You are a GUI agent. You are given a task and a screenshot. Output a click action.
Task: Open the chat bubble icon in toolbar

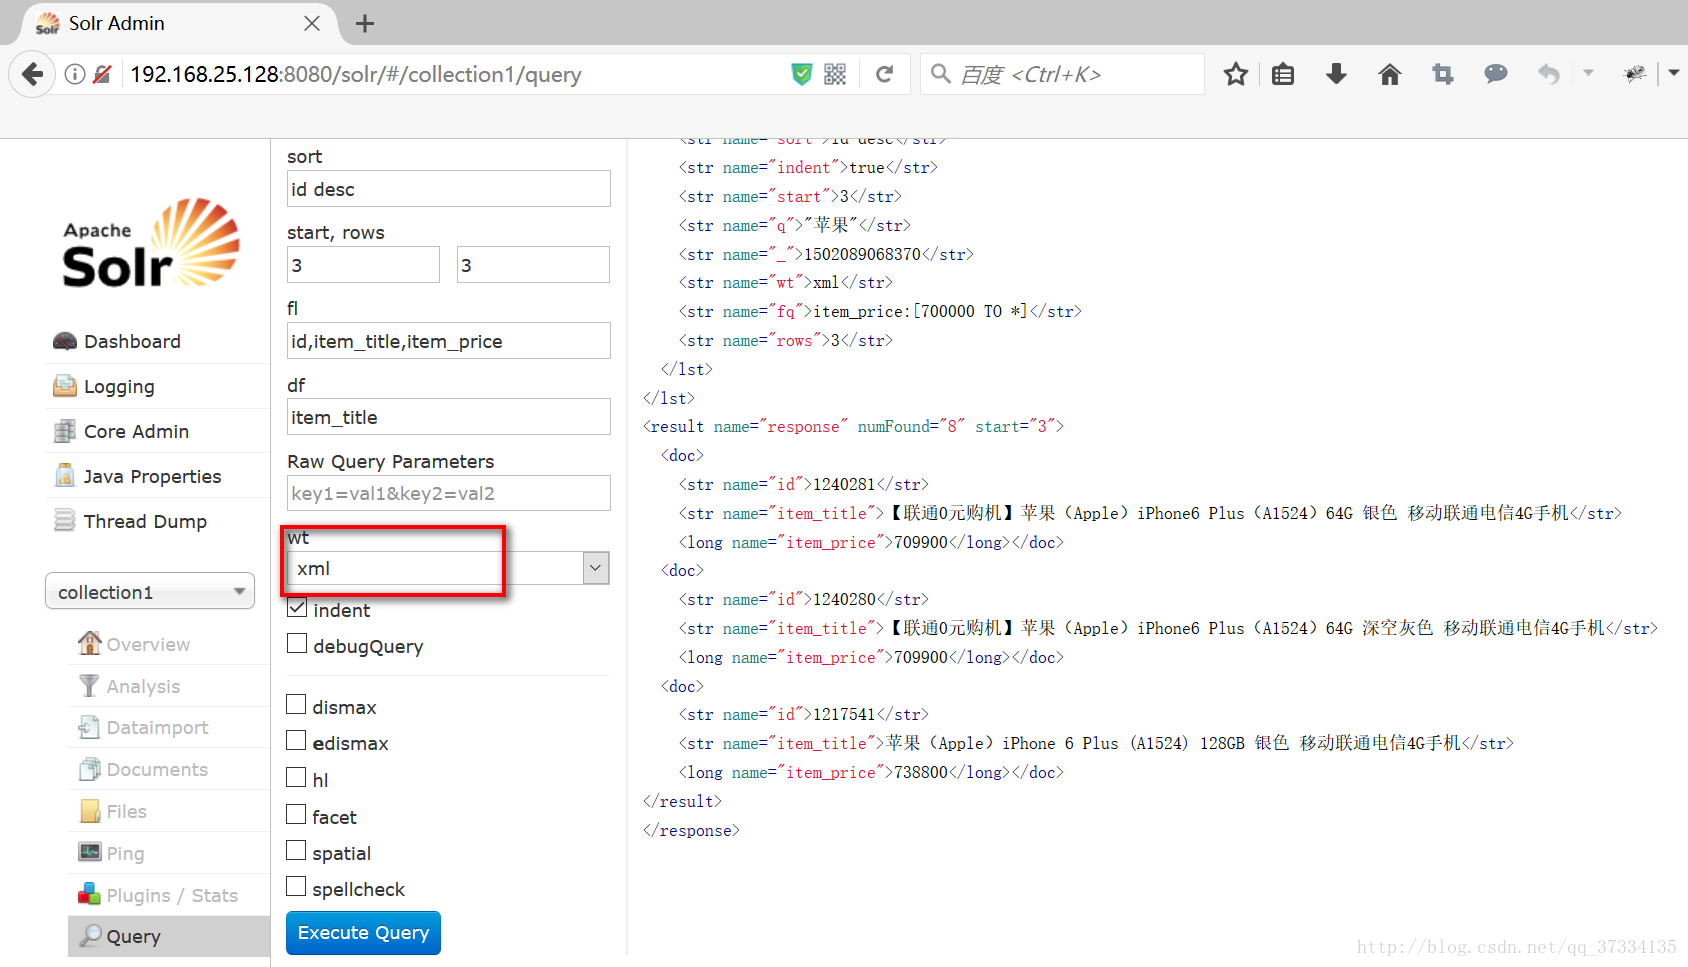tap(1496, 74)
